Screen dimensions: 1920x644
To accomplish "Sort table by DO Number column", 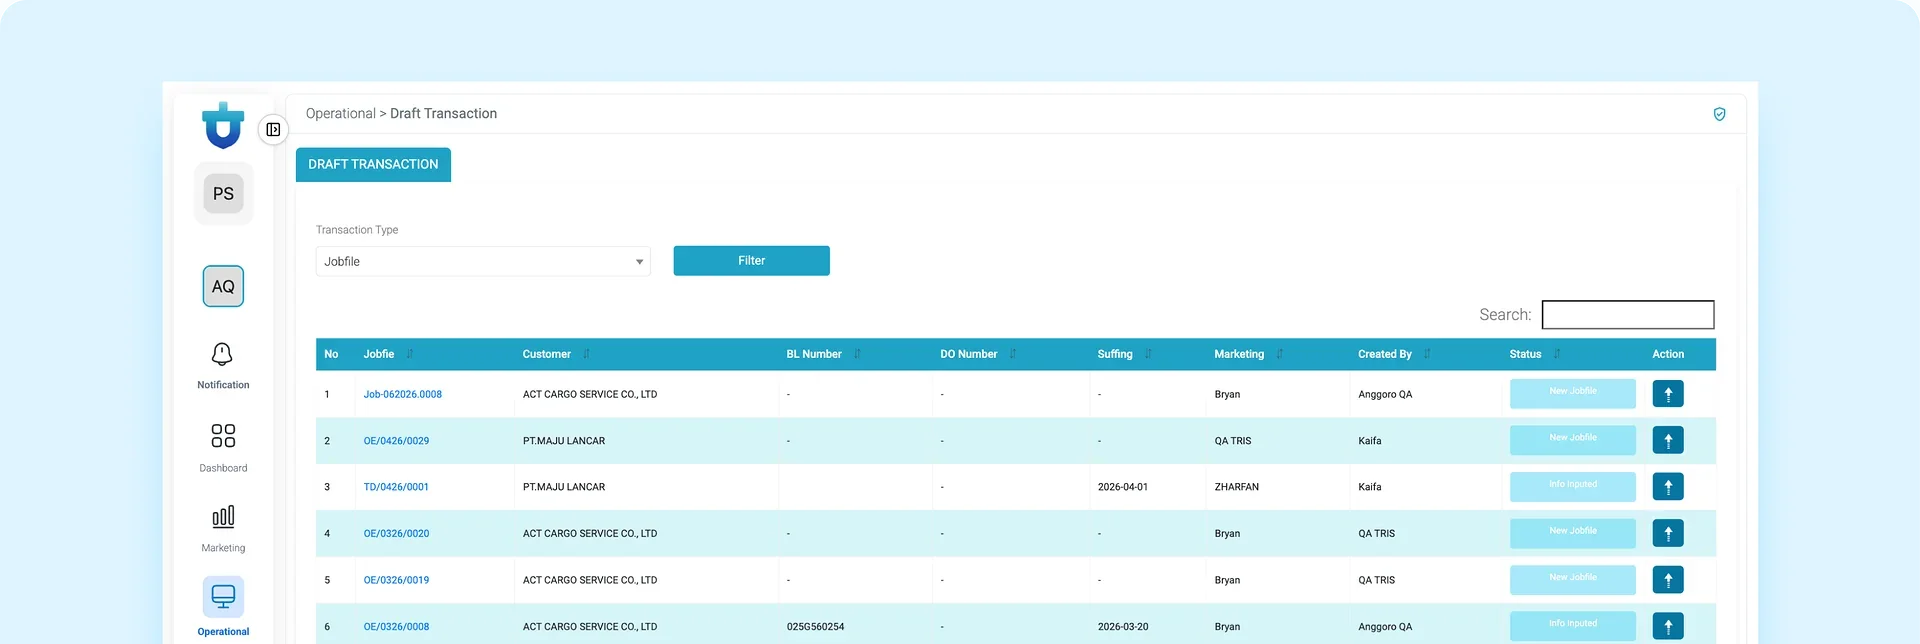I will 1012,354.
